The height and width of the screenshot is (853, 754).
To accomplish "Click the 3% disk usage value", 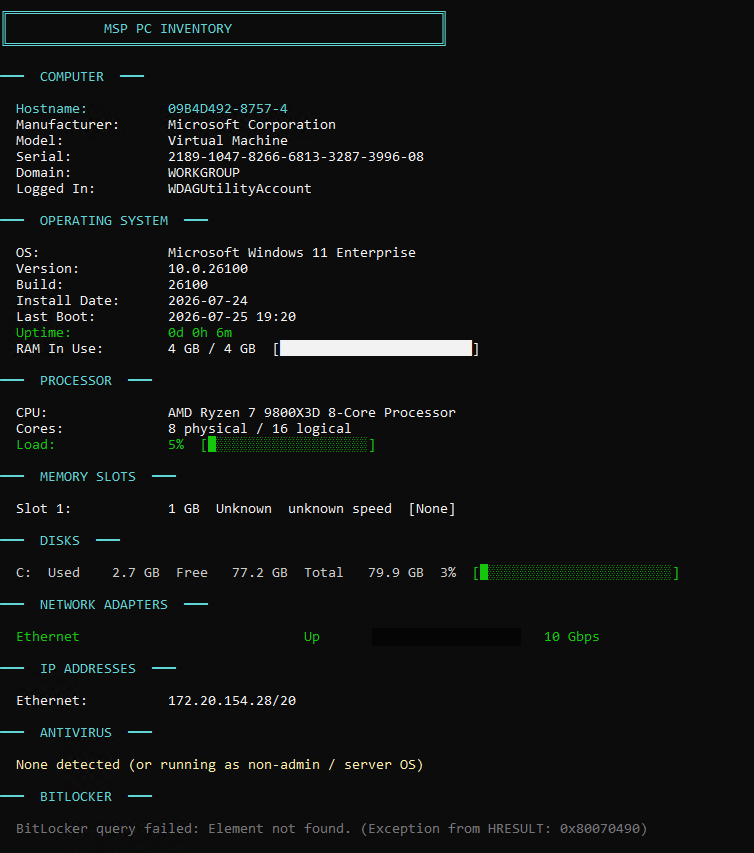I will pos(448,573).
